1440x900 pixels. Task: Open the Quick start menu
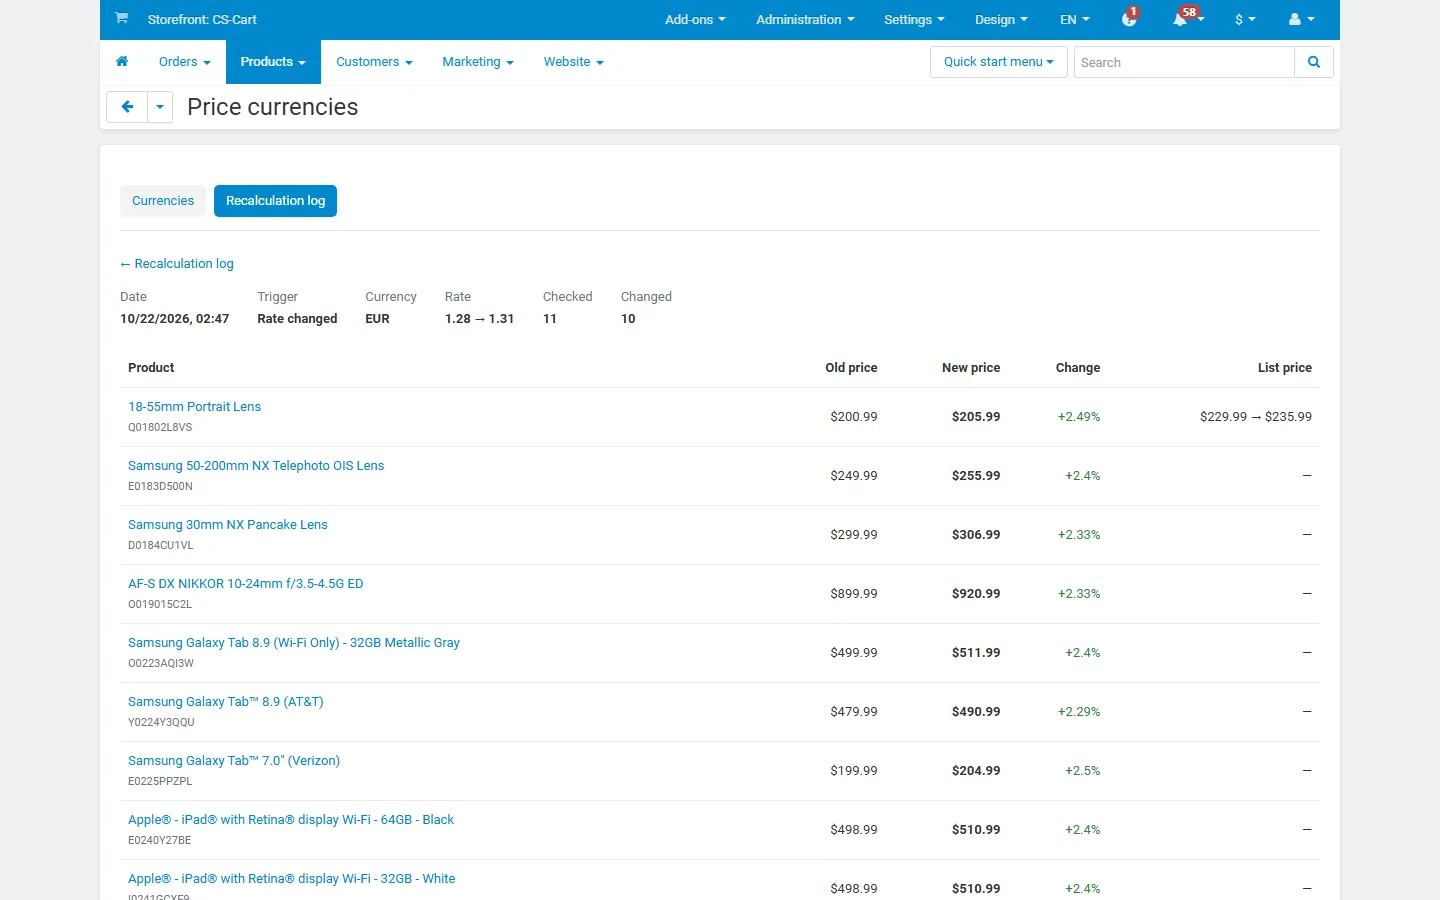tap(999, 62)
